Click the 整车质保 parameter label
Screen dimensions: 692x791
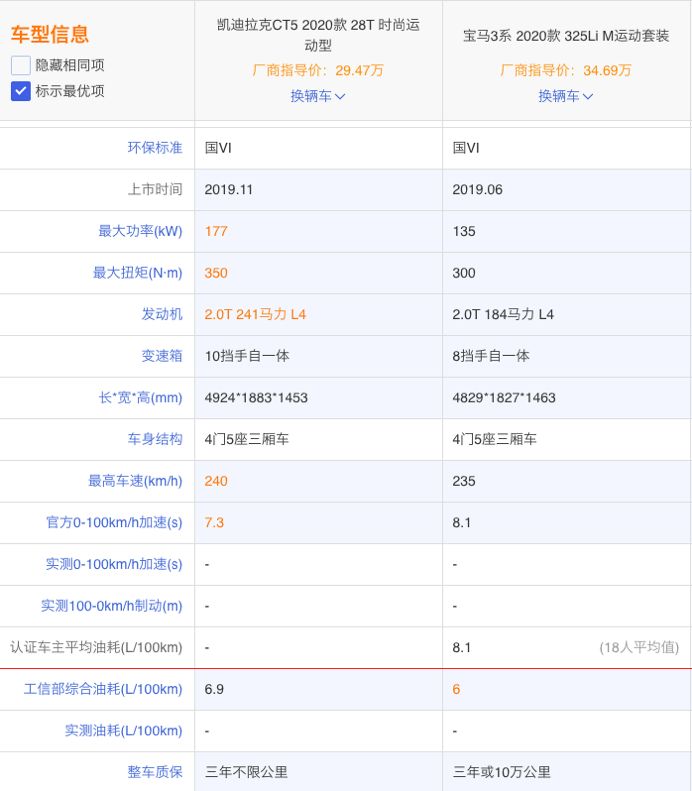click(x=155, y=772)
